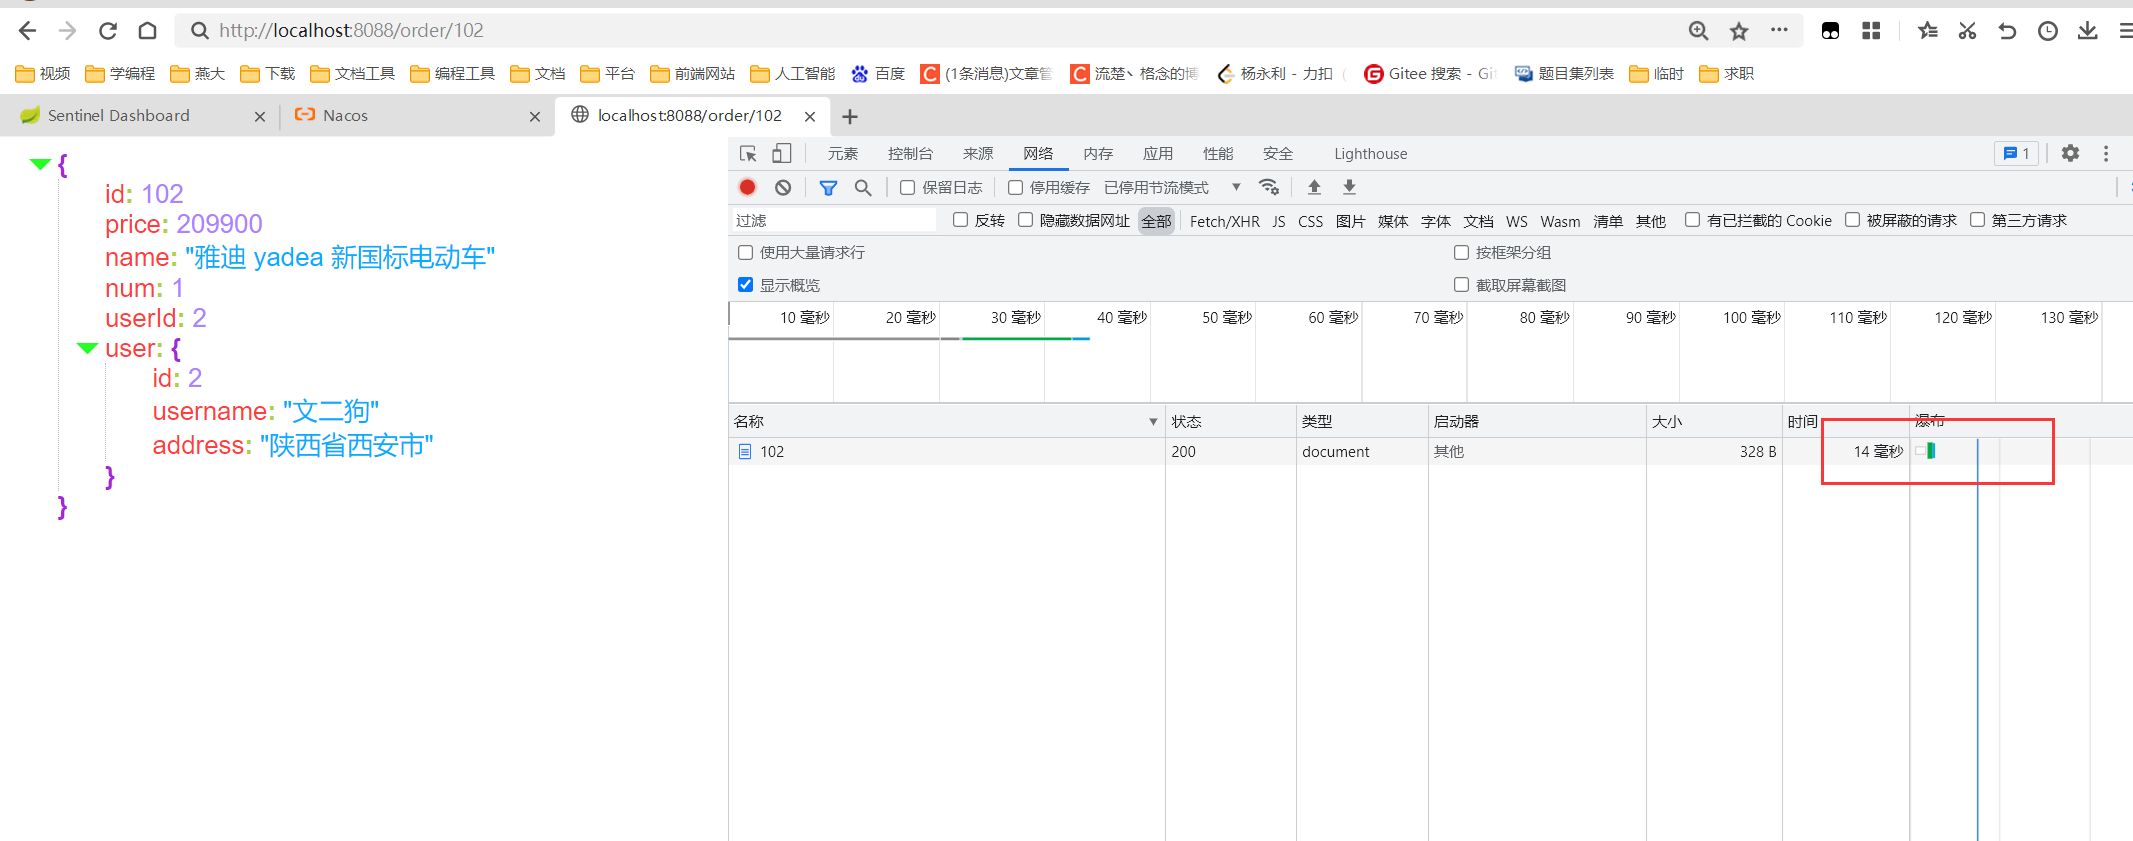Toggle the network filter funnel icon
Screen dimensions: 2133x841
(828, 187)
